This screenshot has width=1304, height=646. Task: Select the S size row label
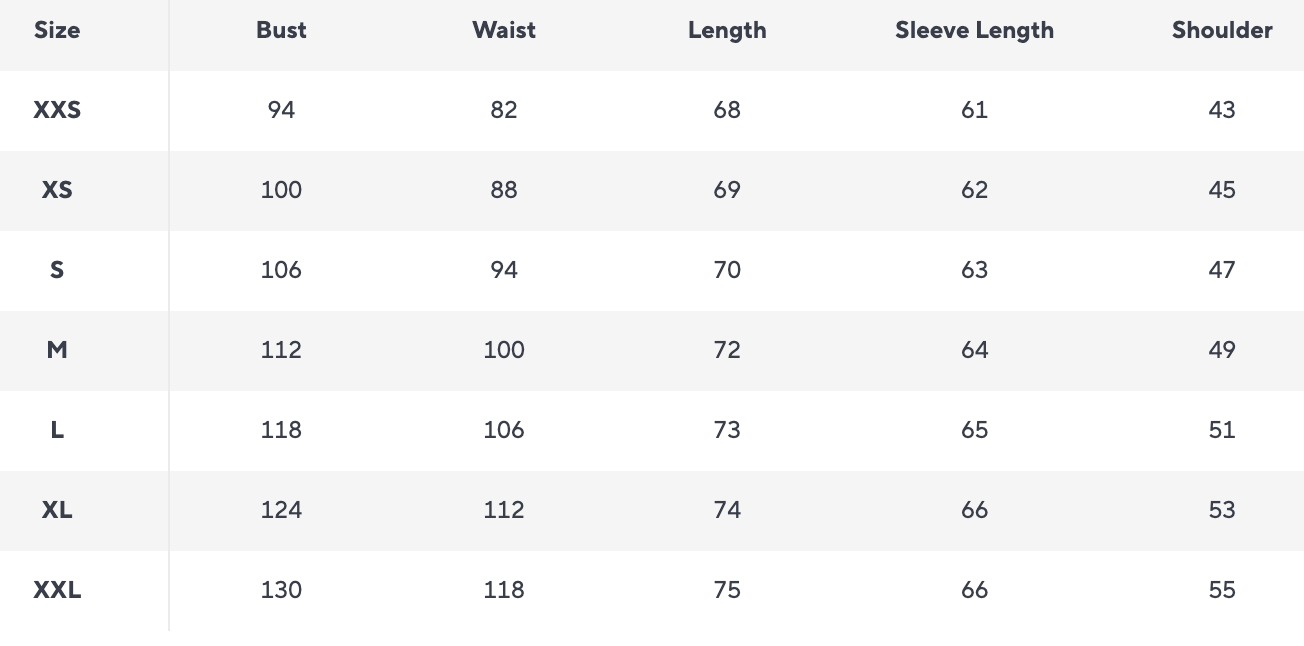57,270
